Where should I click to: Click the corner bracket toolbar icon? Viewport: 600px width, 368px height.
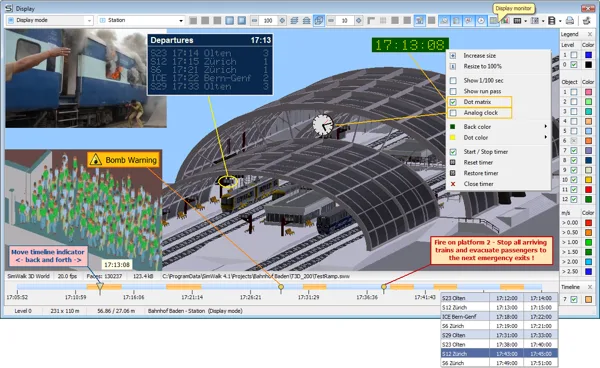pyautogui.click(x=371, y=21)
